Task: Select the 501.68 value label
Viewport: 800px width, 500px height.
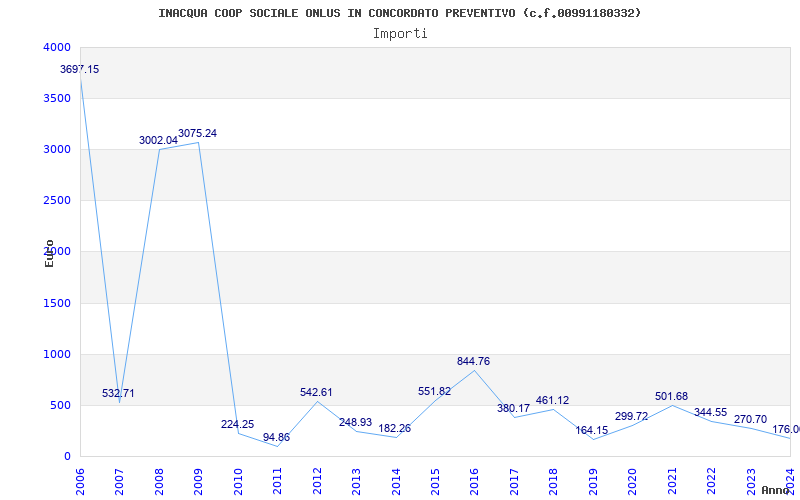Action: point(671,397)
